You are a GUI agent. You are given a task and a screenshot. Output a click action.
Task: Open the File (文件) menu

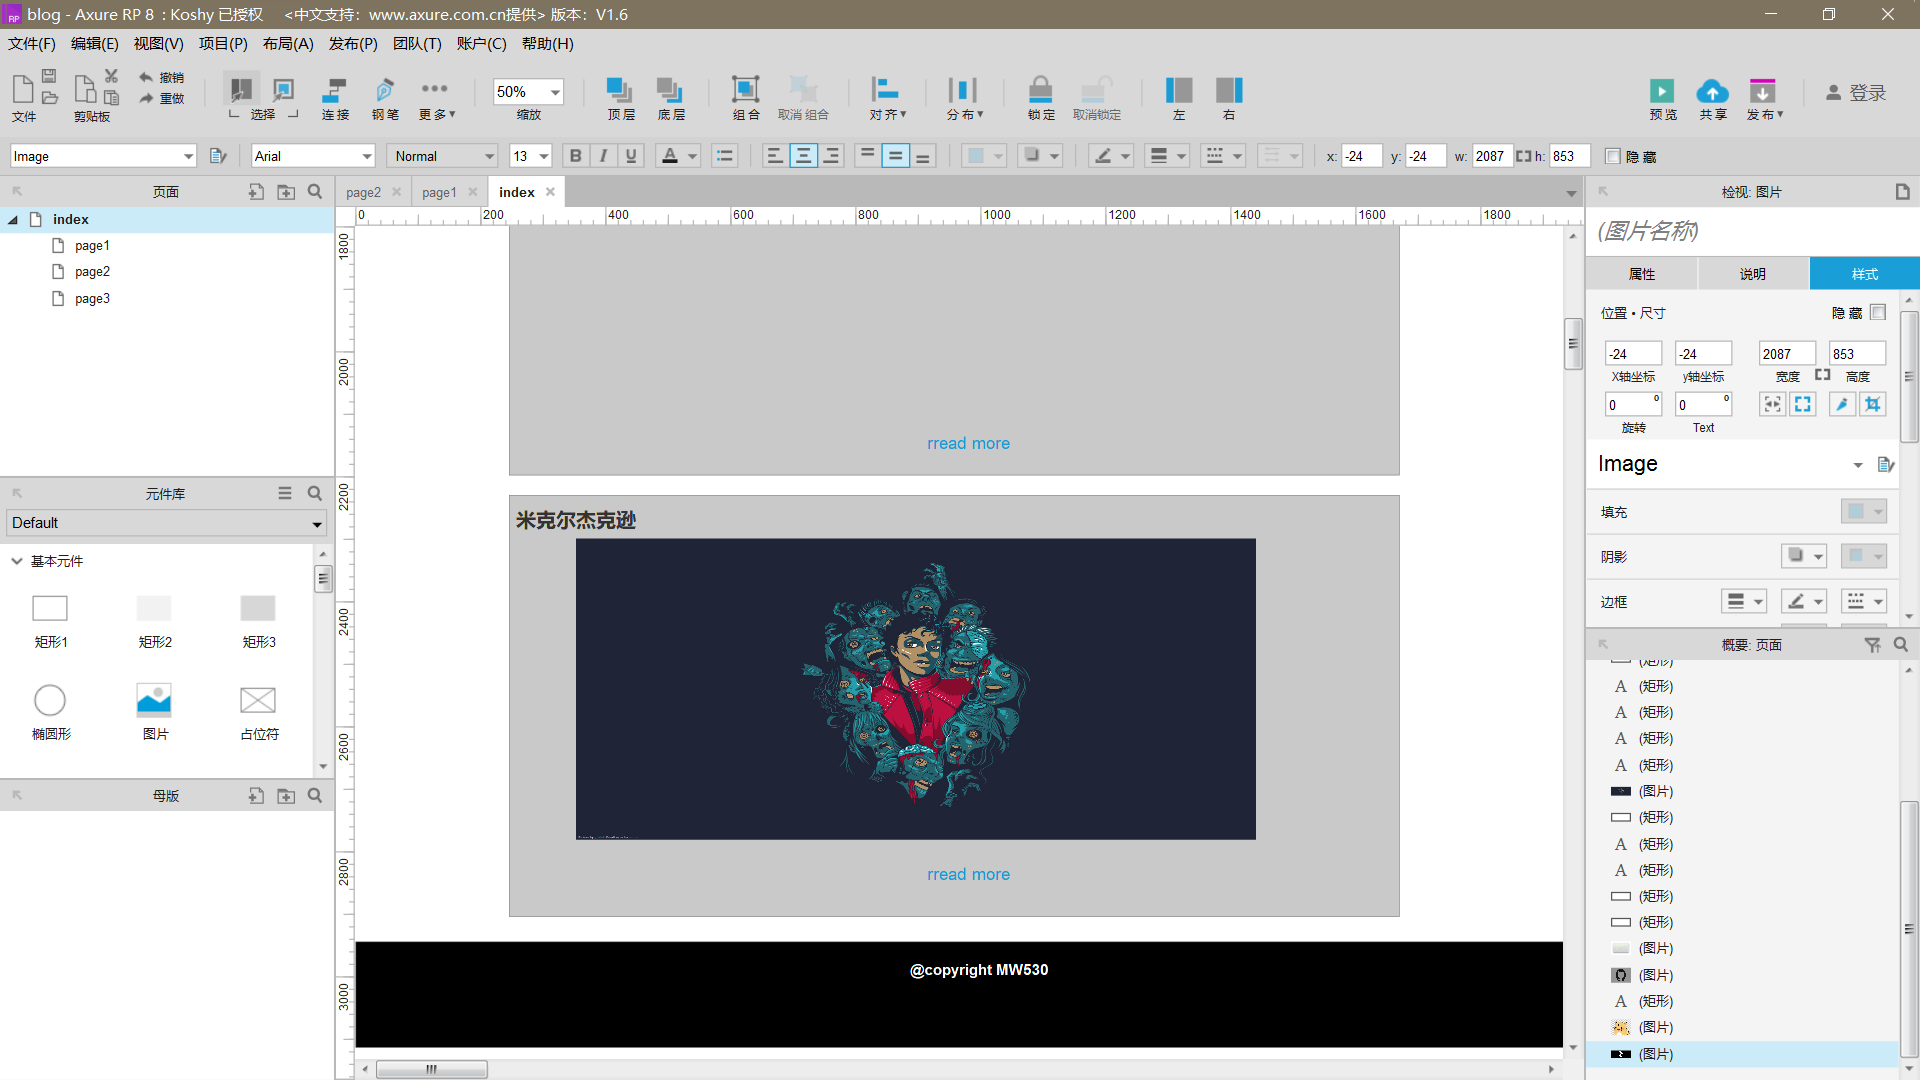tap(32, 44)
